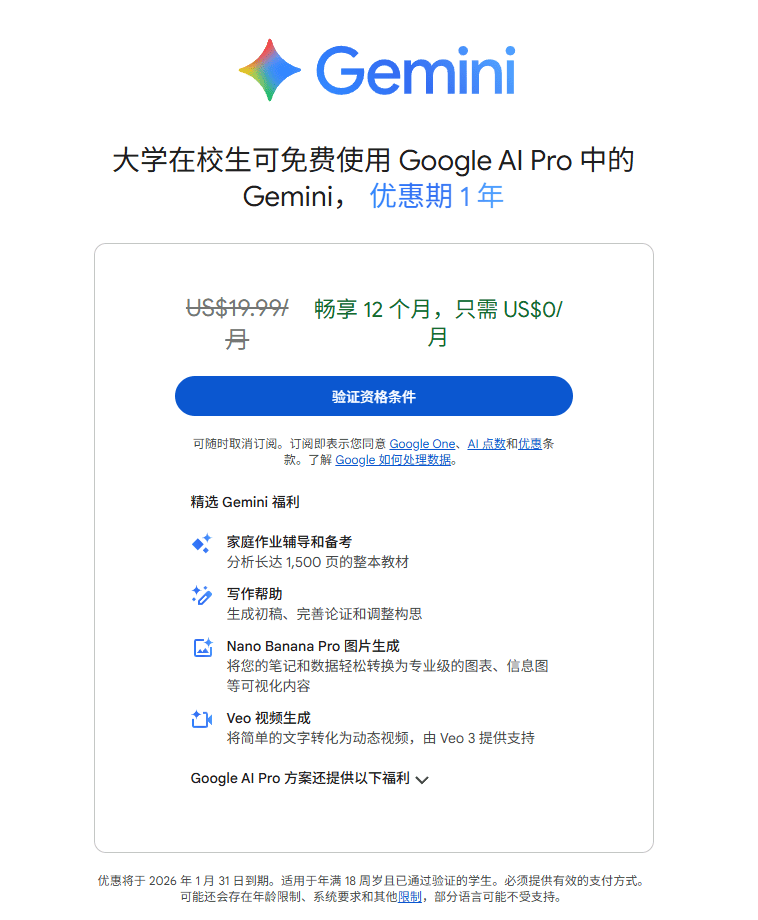Click the Veo video generation icon
The width and height of the screenshot is (758, 920).
[202, 719]
